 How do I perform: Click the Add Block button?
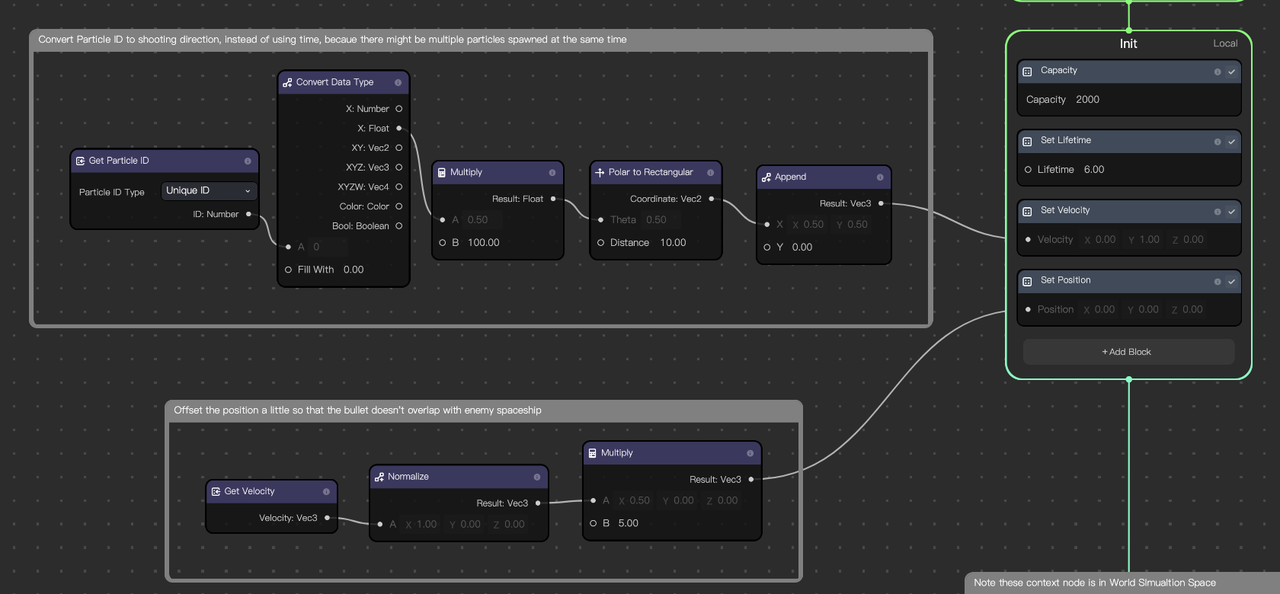(x=1128, y=352)
